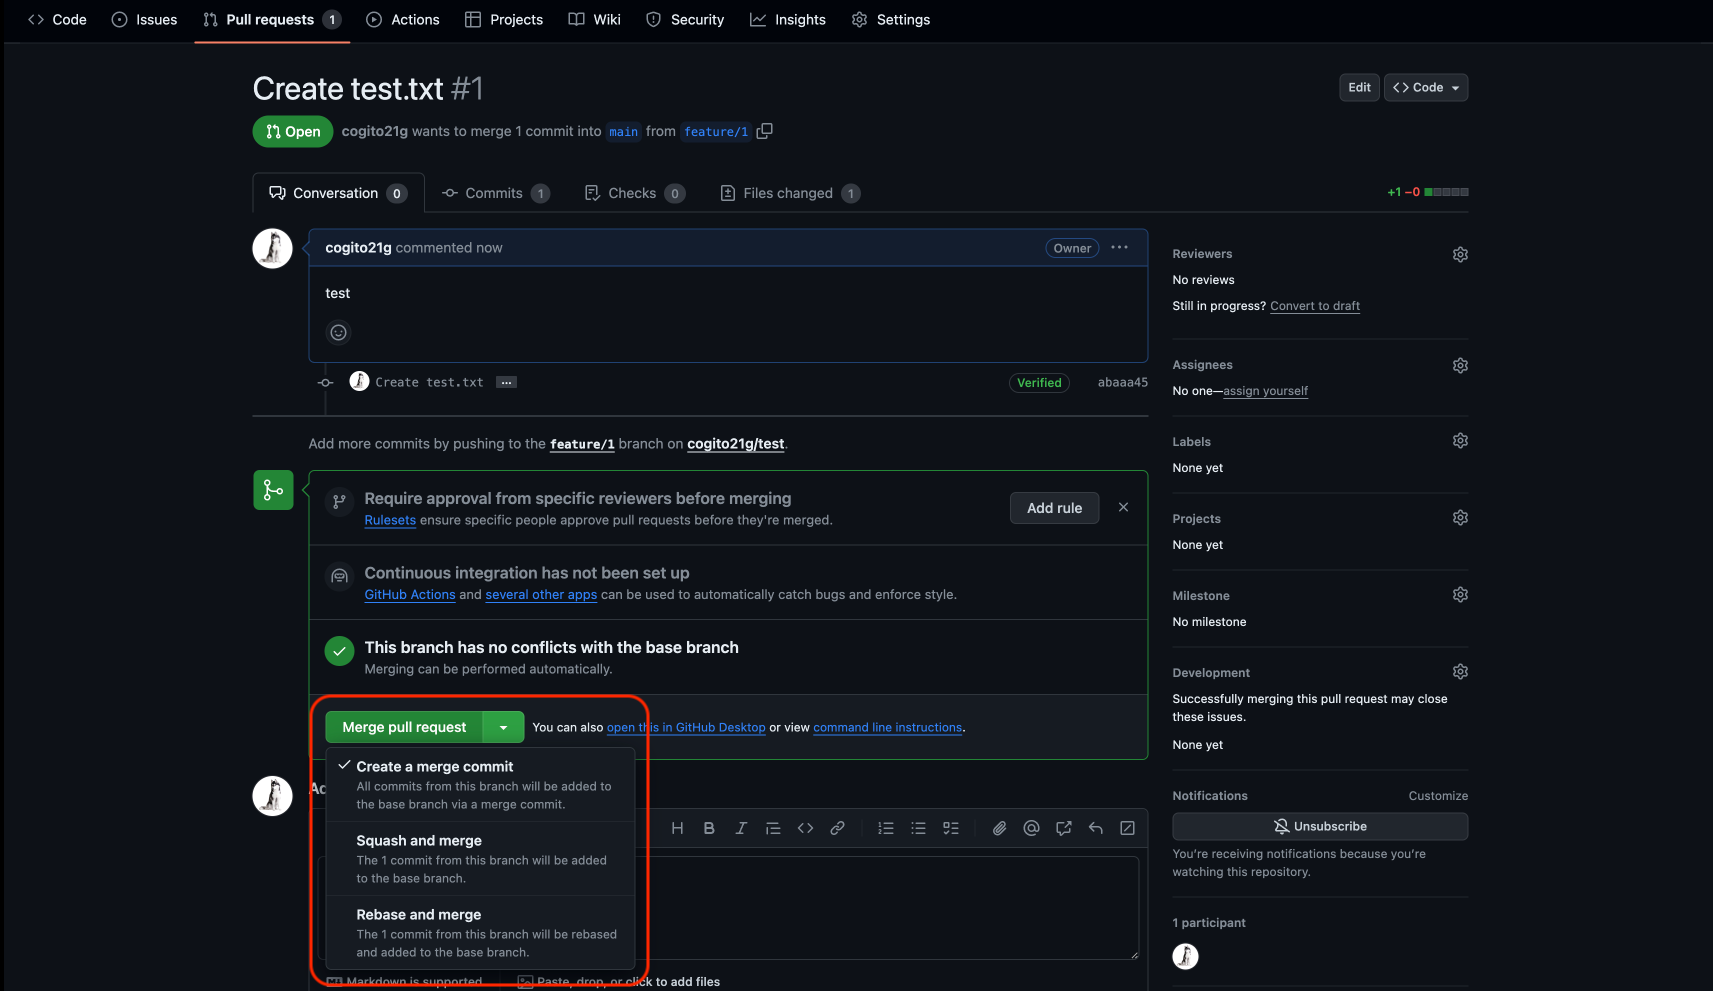
Task: Open the GitHub Actions link
Action: [x=410, y=594]
